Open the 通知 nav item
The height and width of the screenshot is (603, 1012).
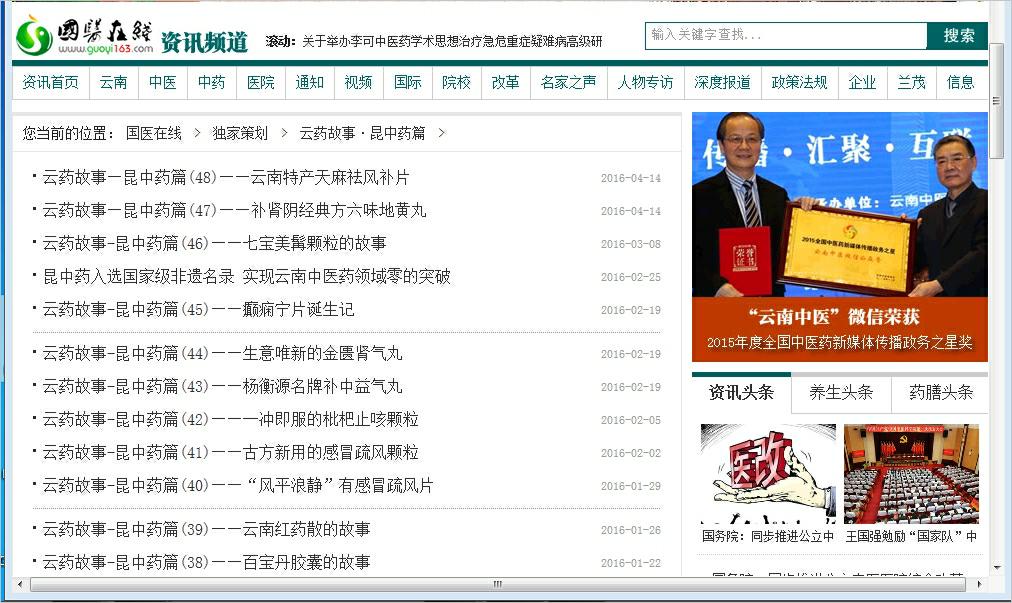coord(310,83)
